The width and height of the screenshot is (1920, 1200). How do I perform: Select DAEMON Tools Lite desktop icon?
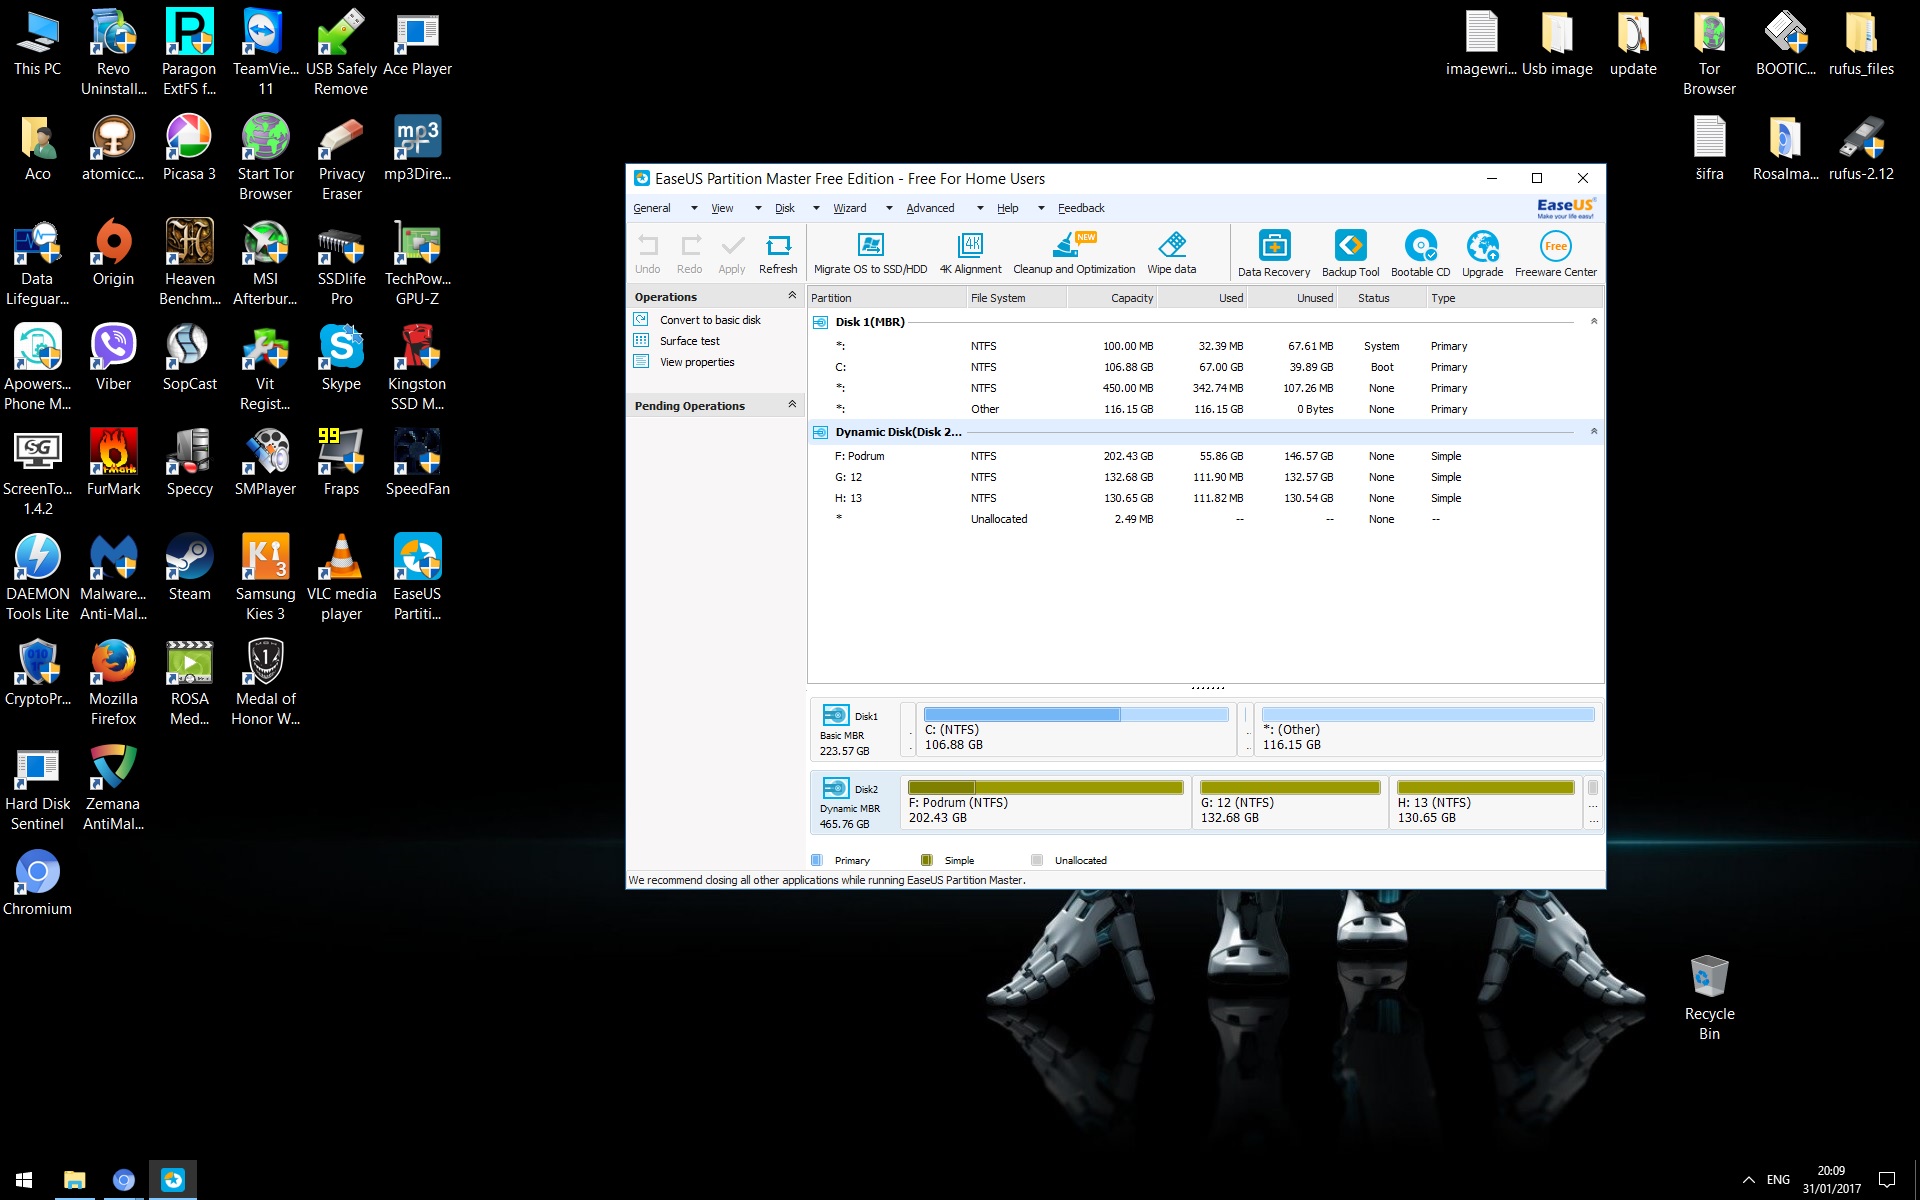click(x=37, y=578)
